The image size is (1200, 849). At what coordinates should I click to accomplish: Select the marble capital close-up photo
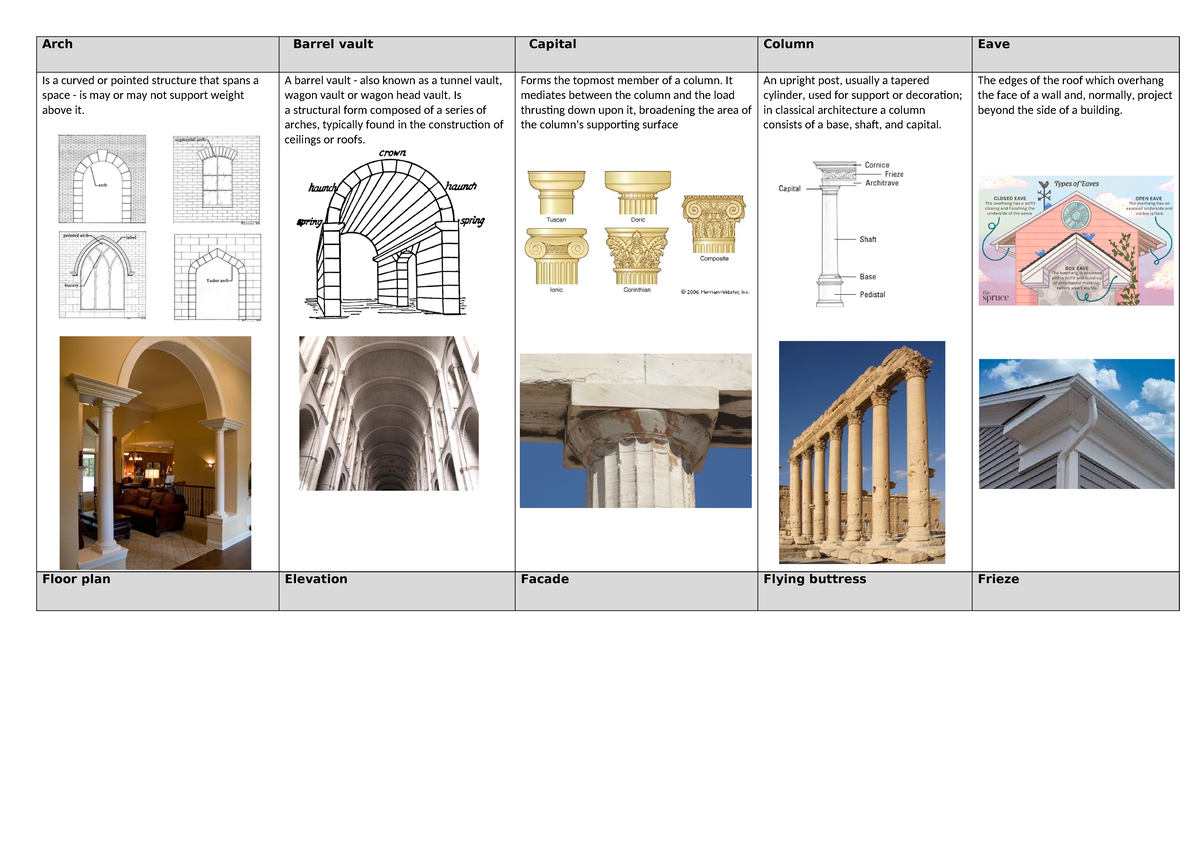636,430
